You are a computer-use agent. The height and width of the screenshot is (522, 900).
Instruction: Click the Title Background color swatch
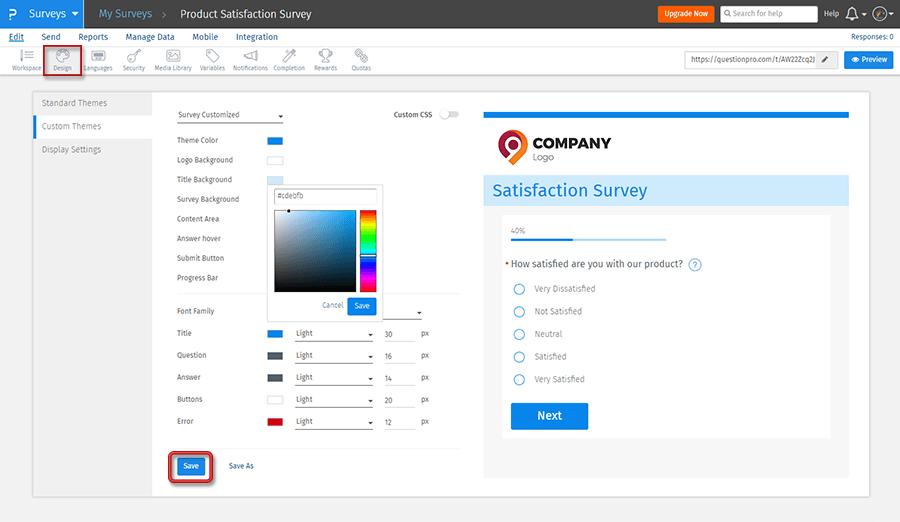tap(275, 180)
